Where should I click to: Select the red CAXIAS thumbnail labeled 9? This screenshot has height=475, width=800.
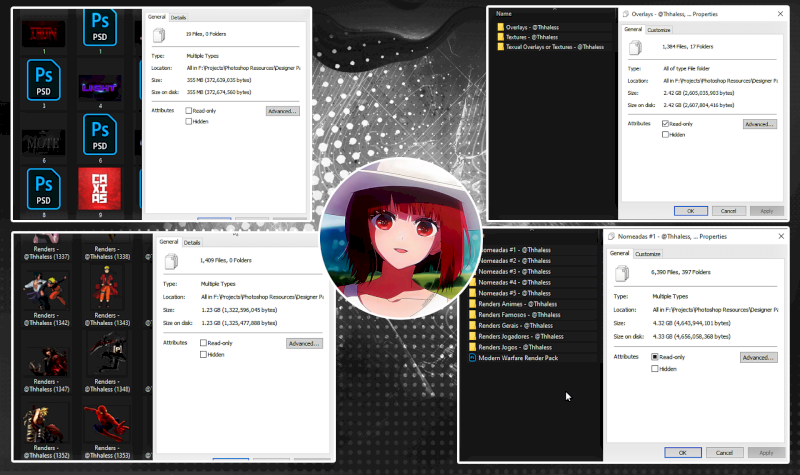99,187
